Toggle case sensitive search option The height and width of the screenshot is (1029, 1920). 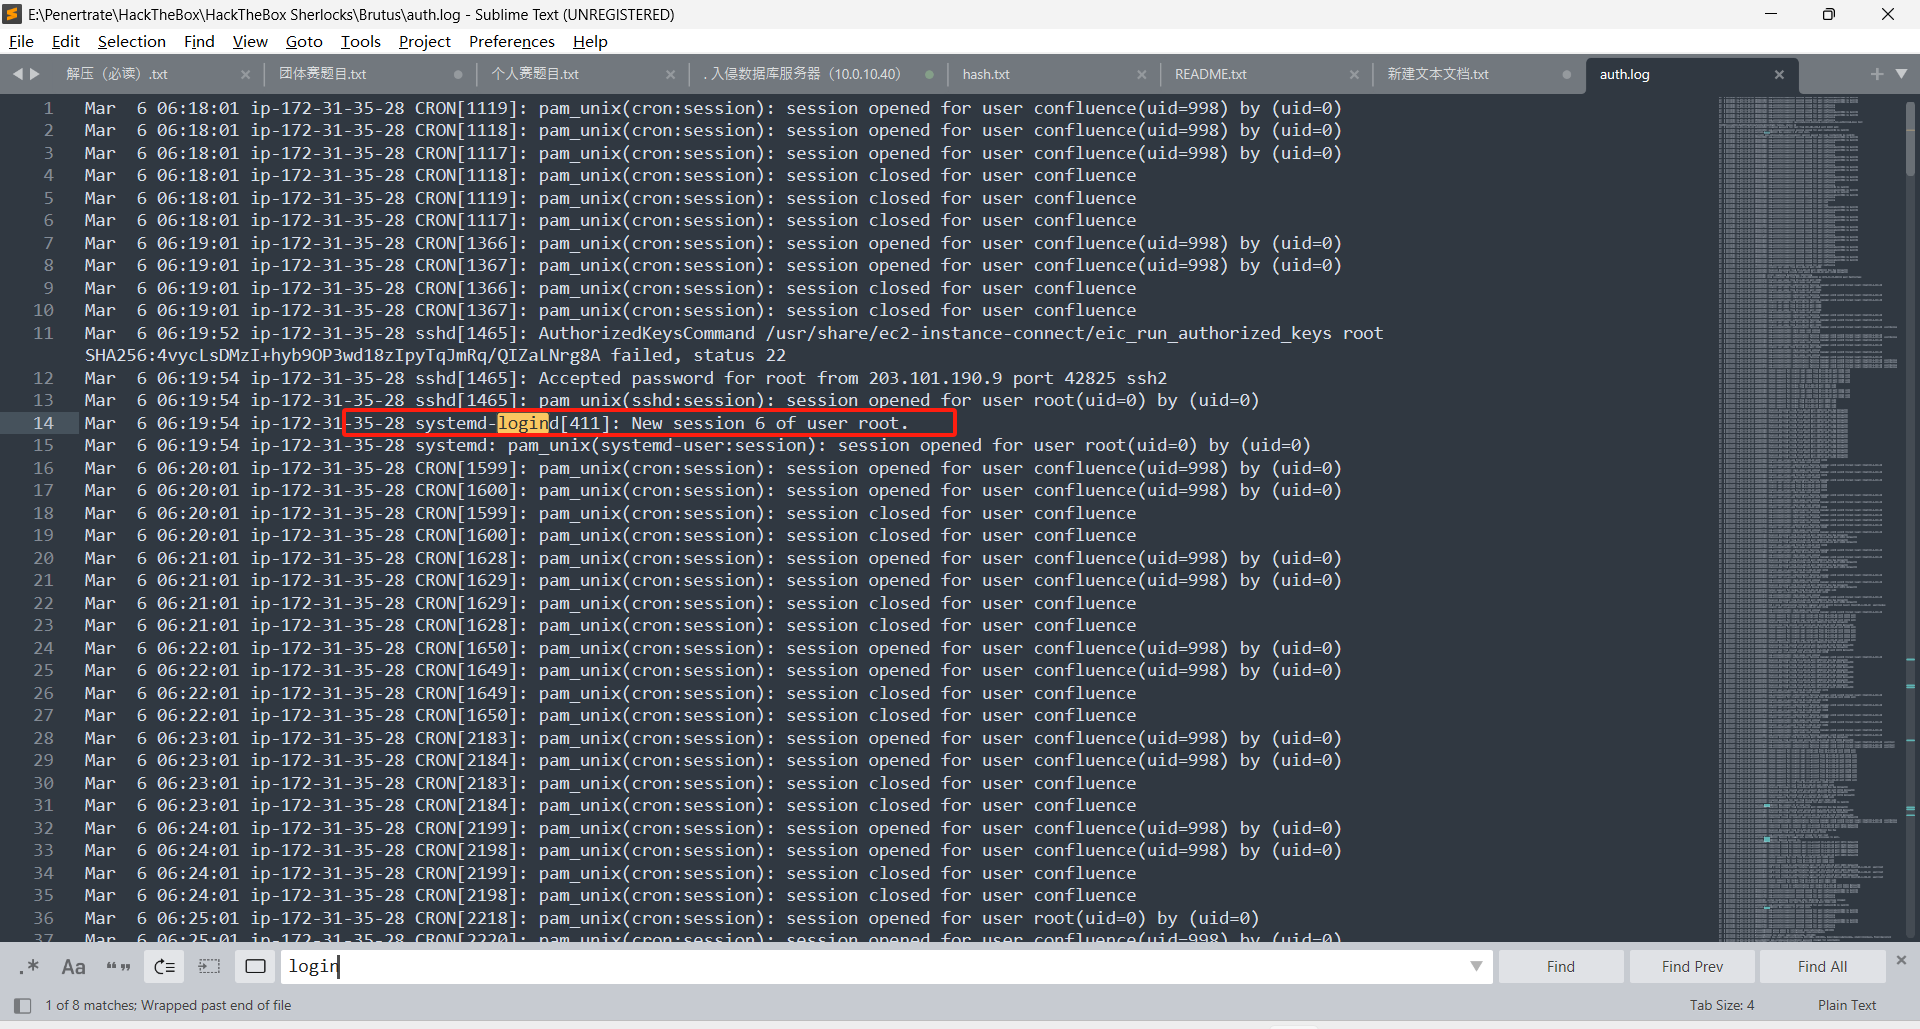[x=73, y=966]
